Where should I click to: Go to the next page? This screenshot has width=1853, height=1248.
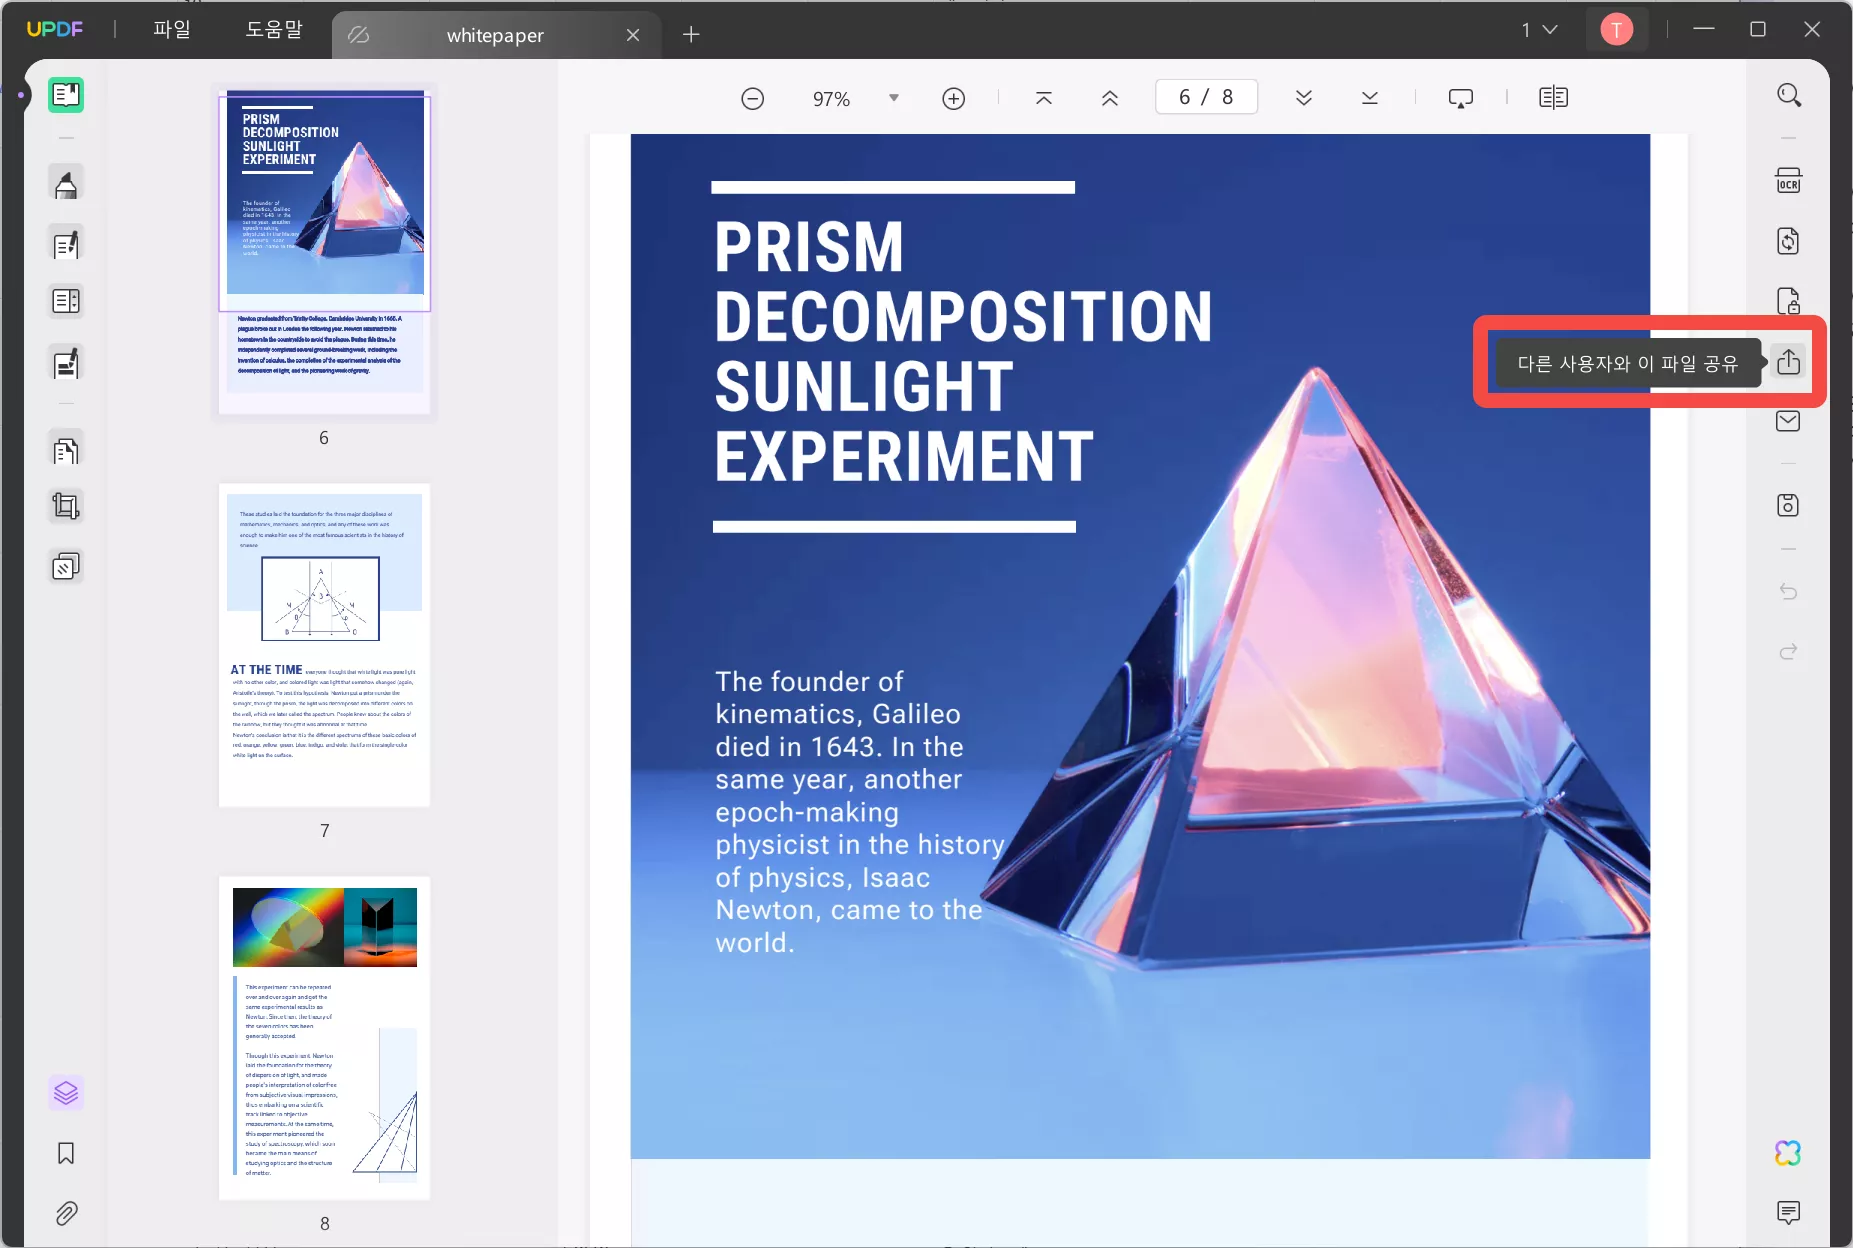pyautogui.click(x=1304, y=98)
